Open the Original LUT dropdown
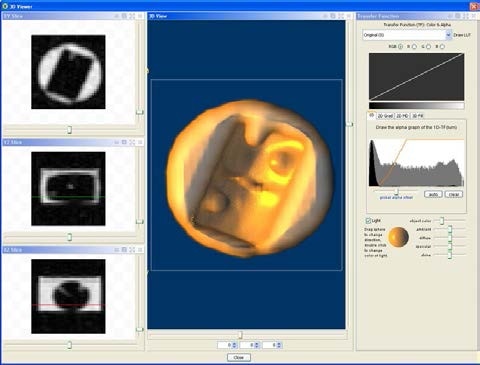480x365 pixels. (448, 35)
